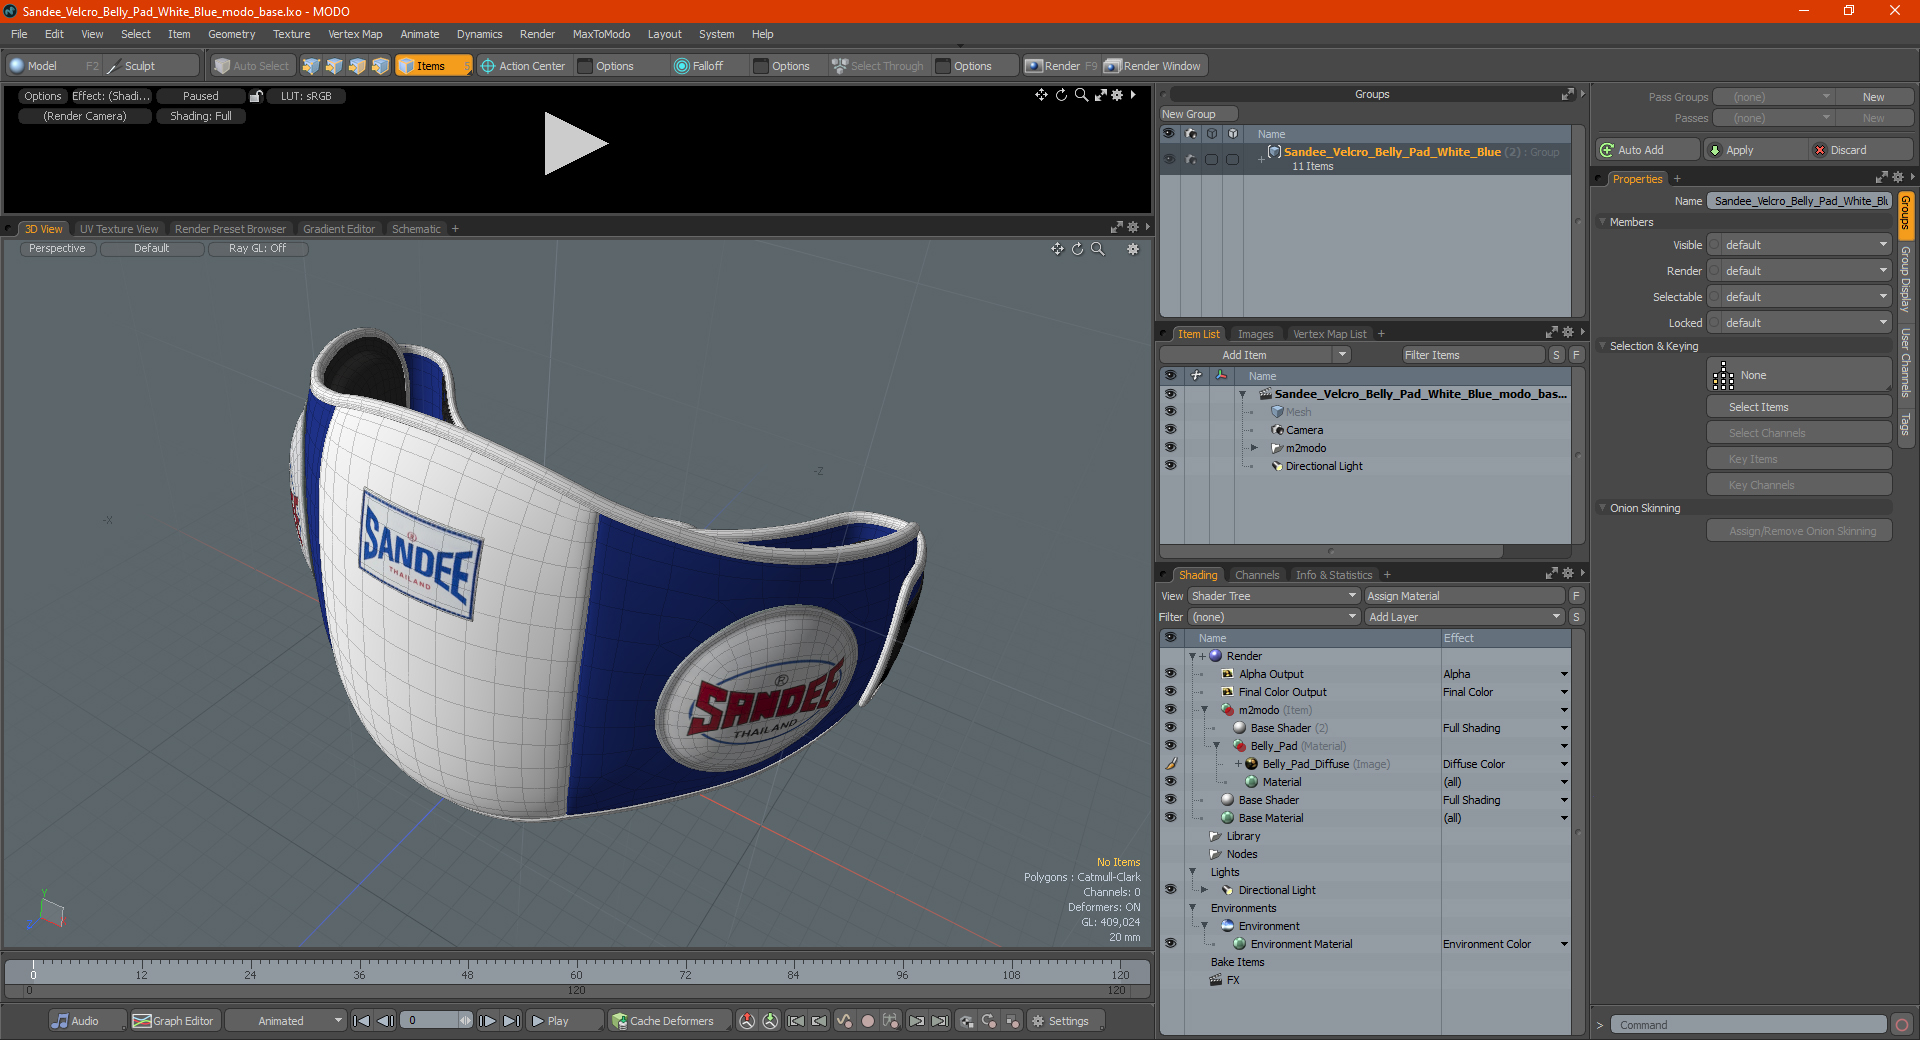The image size is (1920, 1040).
Task: Select Materials selection mode icon
Action: click(x=380, y=66)
